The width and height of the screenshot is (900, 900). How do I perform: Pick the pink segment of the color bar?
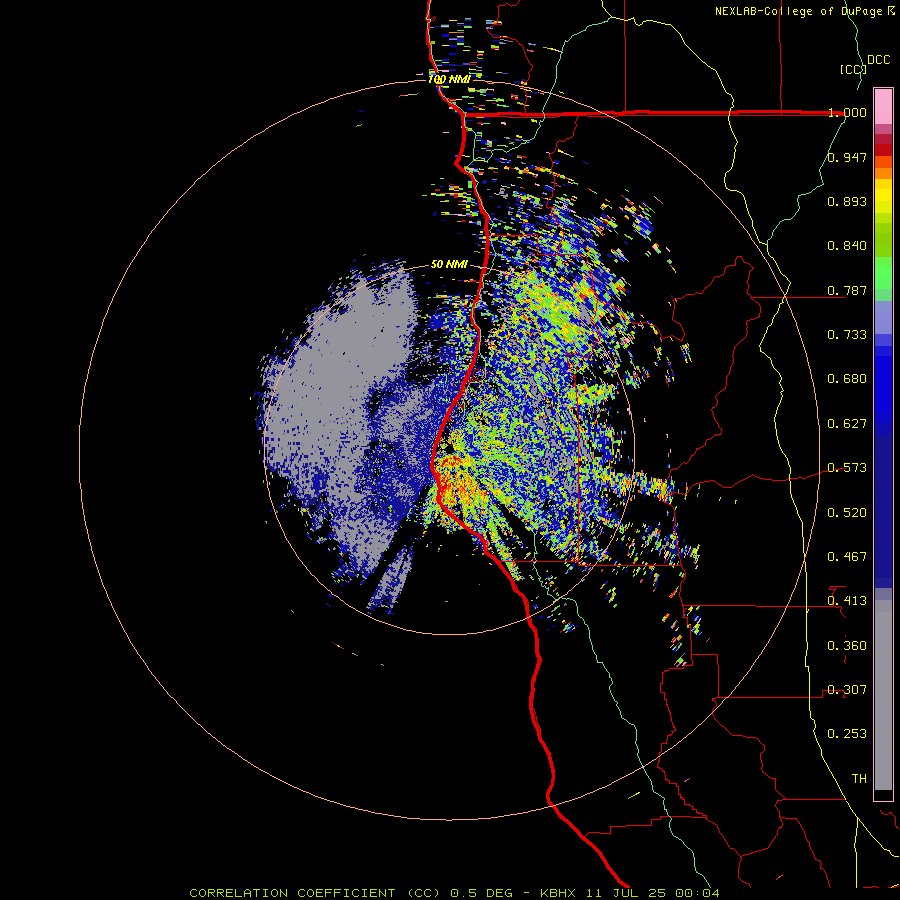tap(883, 106)
